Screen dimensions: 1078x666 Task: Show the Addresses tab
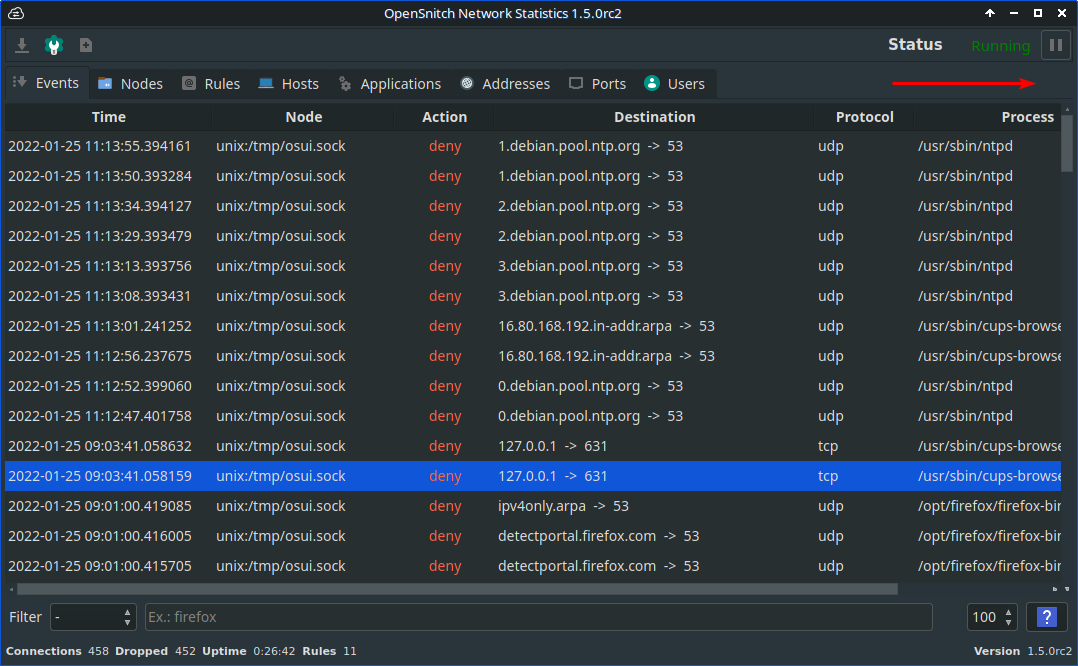point(505,84)
